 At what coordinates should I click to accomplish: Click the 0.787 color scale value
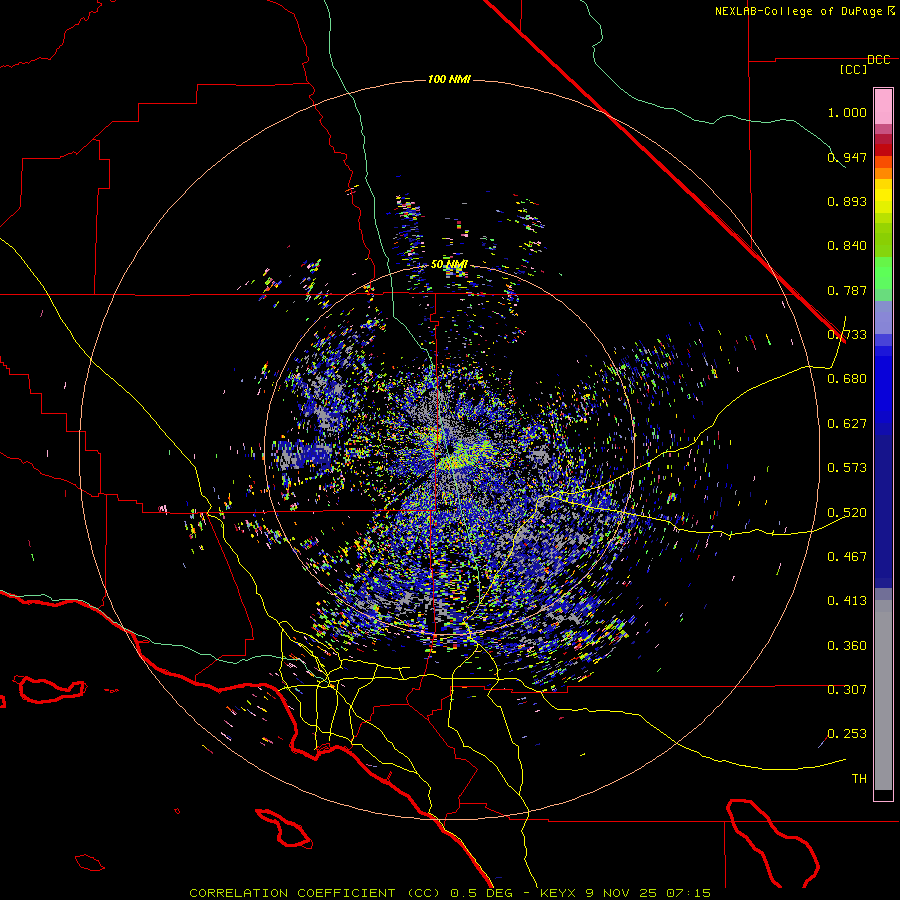(847, 290)
